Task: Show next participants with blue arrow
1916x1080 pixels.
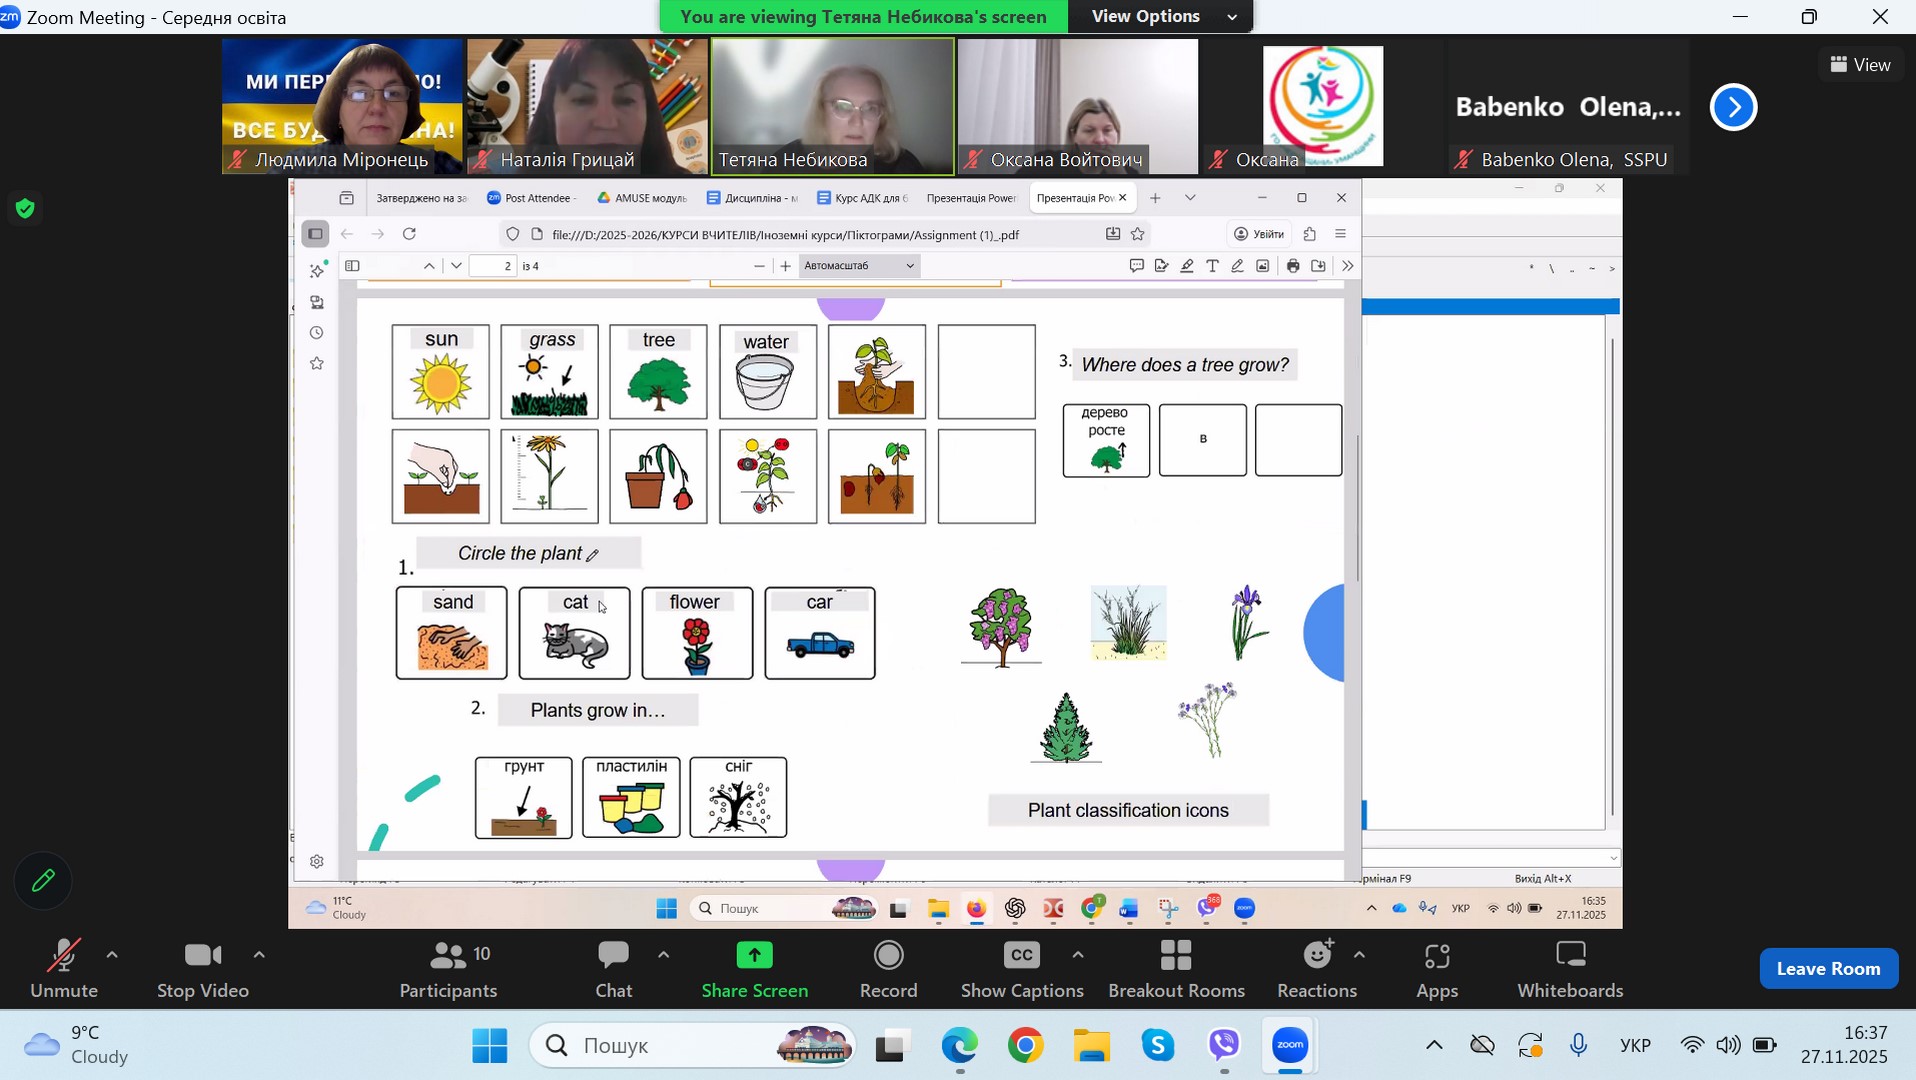Action: [x=1734, y=107]
